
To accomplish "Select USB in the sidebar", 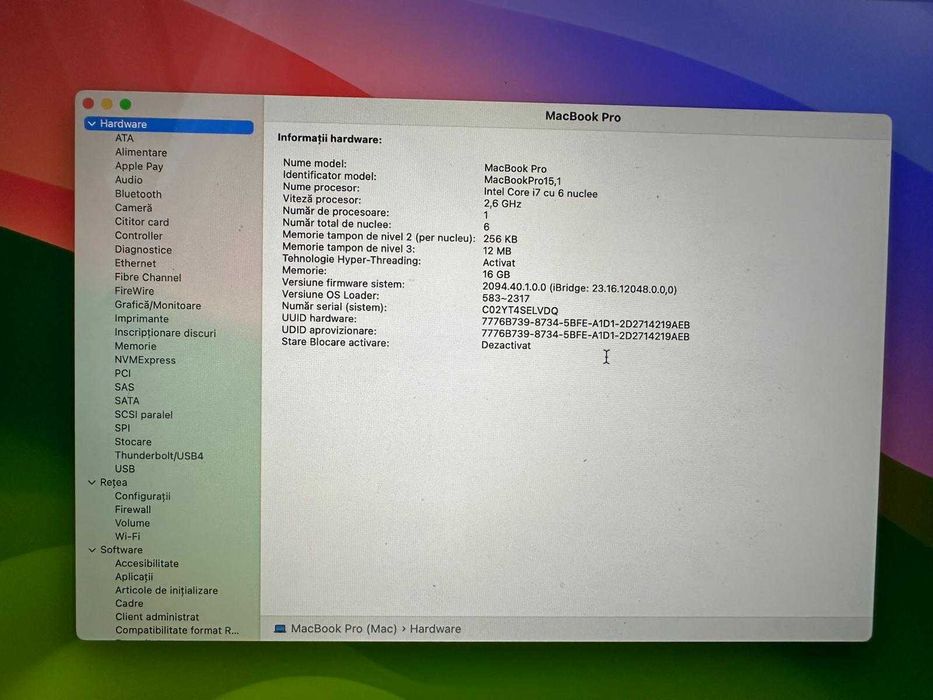I will pyautogui.click(x=124, y=468).
